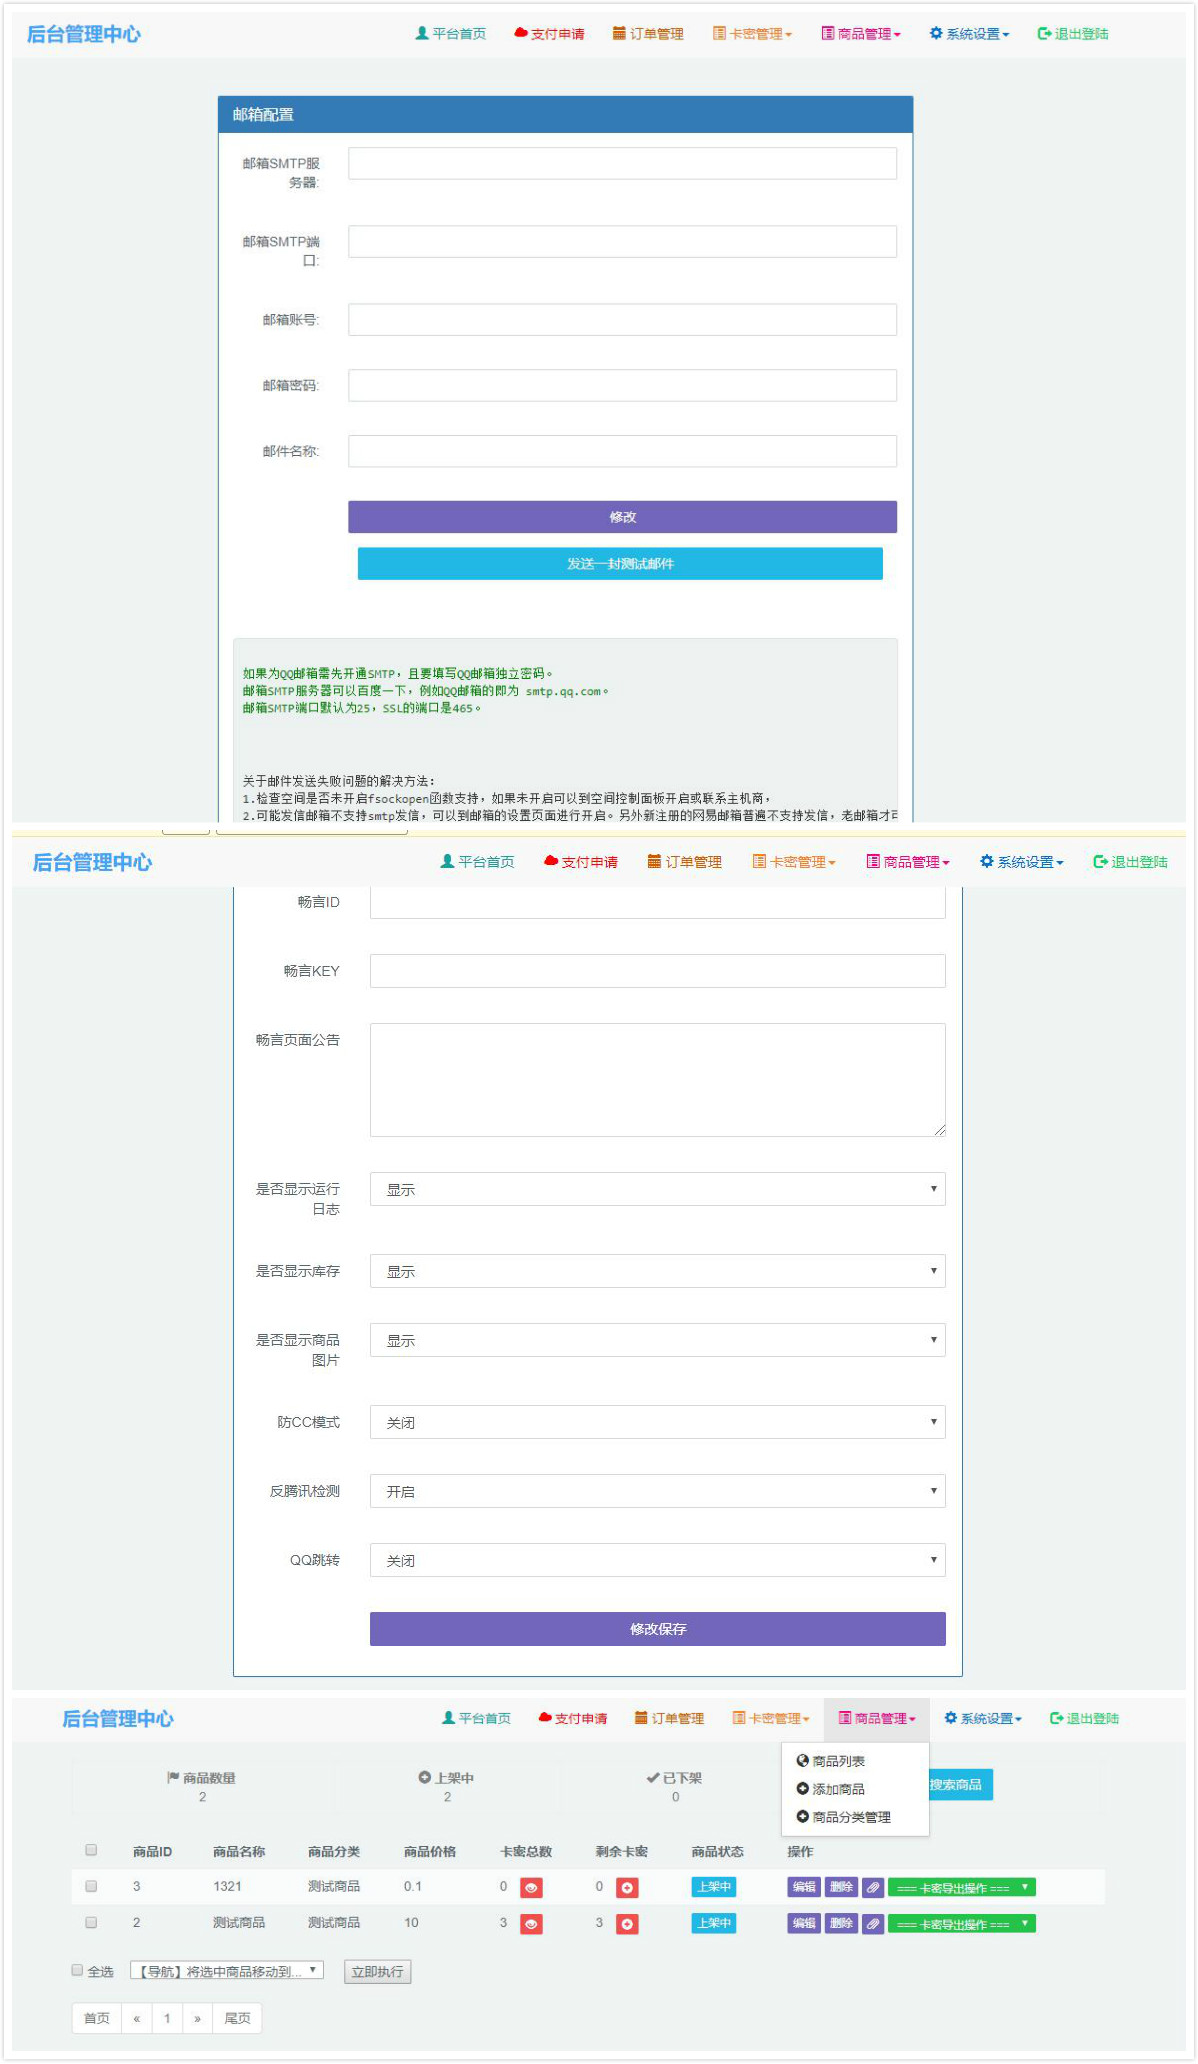Tick the checkbox for product ID 3
This screenshot has height=2064, width=1198.
(91, 1886)
